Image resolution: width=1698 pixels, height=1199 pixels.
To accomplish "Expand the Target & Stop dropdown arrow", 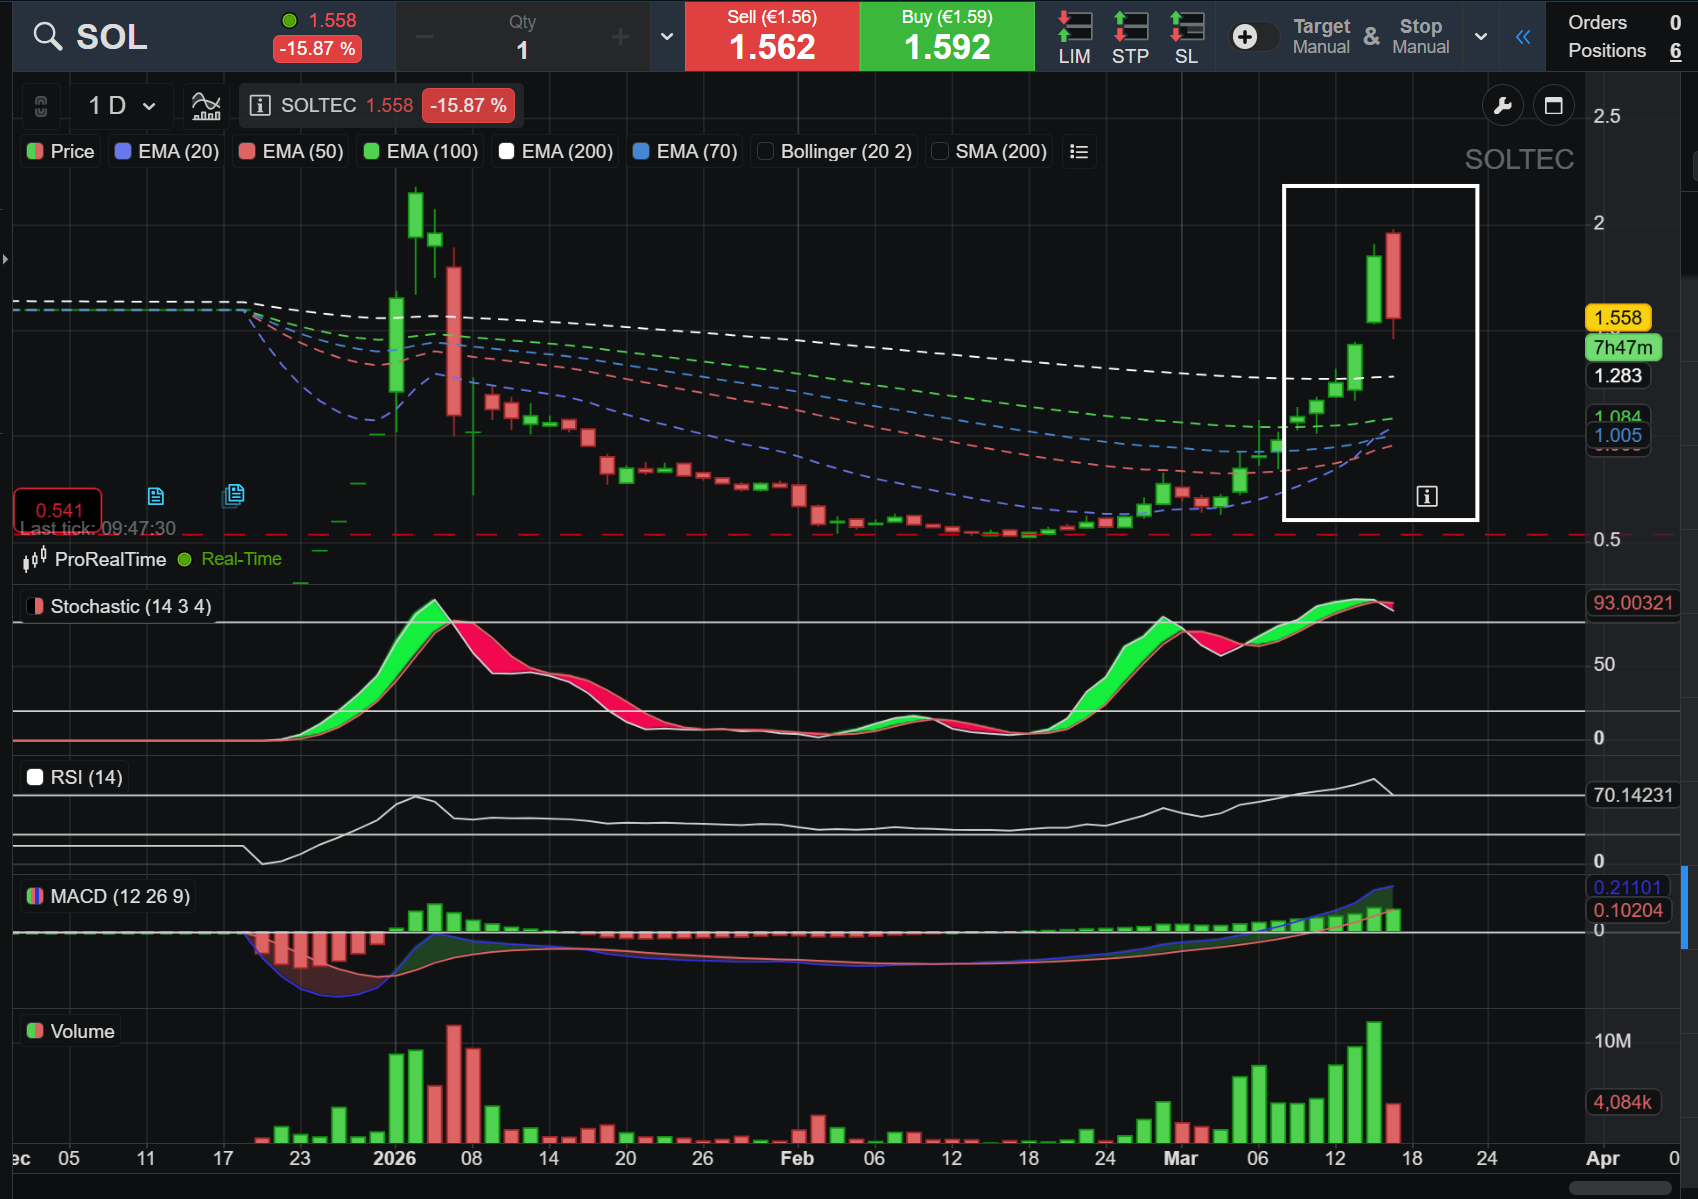I will point(1481,37).
